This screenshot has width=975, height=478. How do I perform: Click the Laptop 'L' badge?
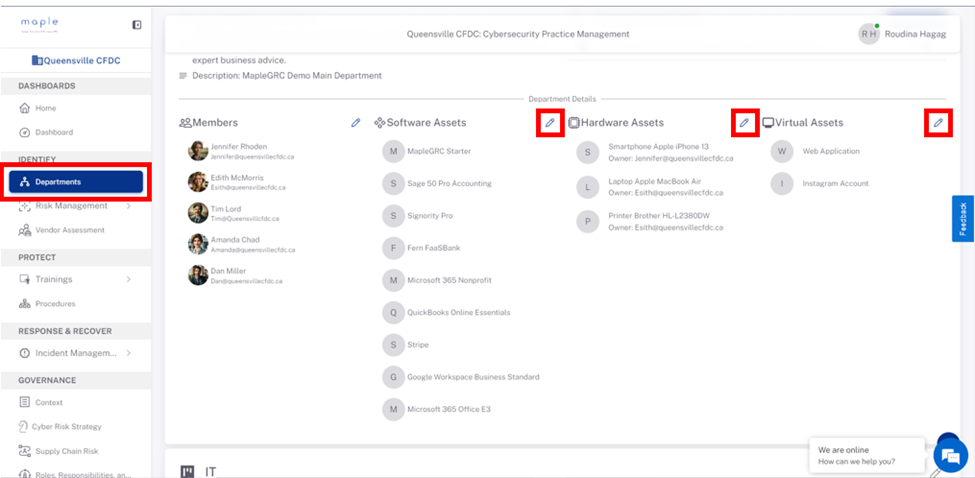[x=588, y=187]
